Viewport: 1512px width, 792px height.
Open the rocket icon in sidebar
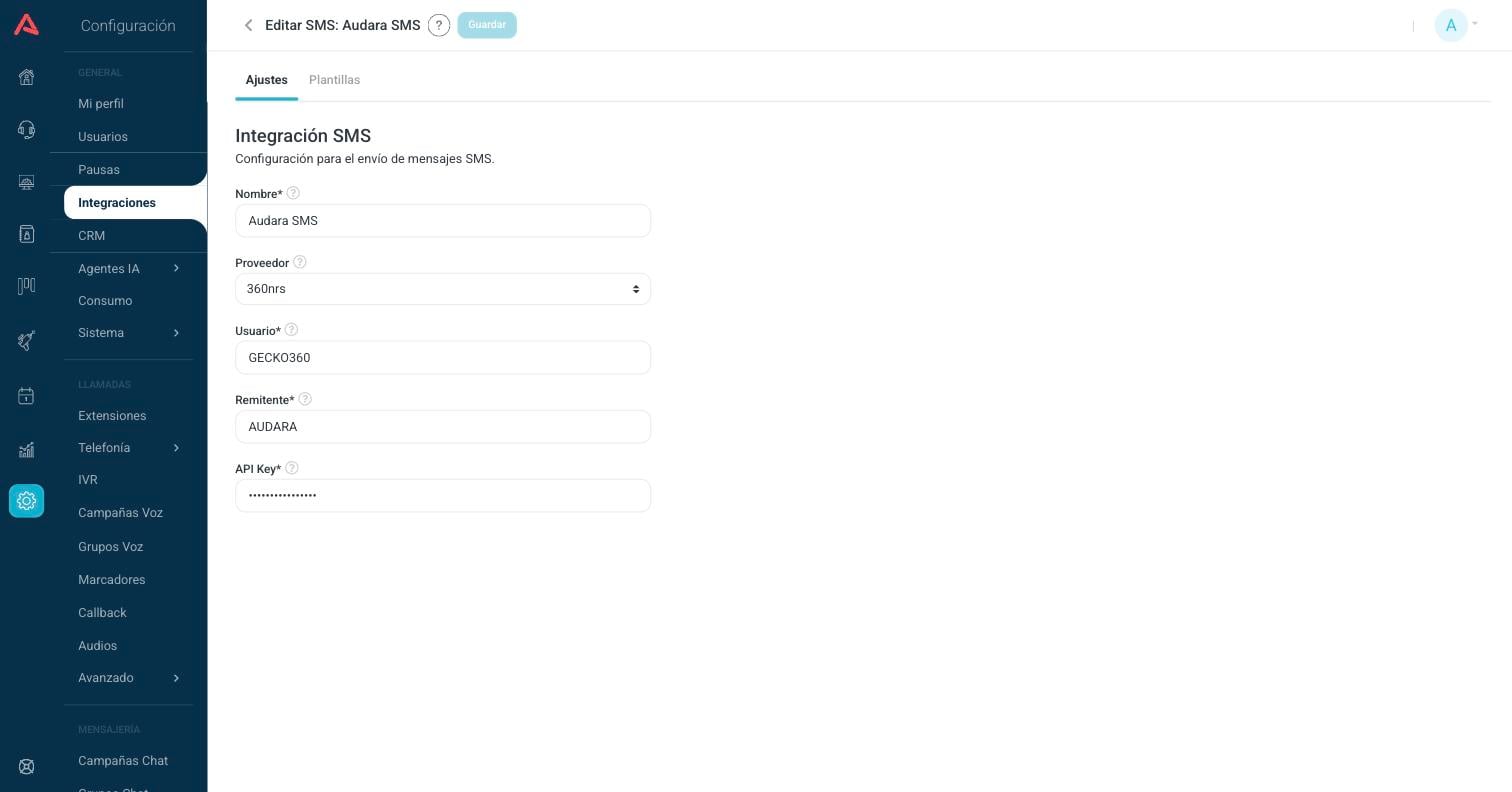coord(27,340)
